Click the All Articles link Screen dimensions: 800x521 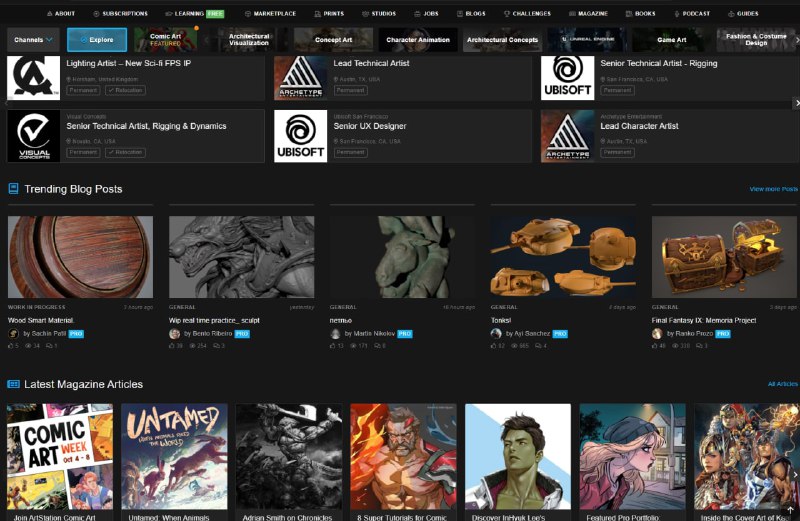point(783,384)
